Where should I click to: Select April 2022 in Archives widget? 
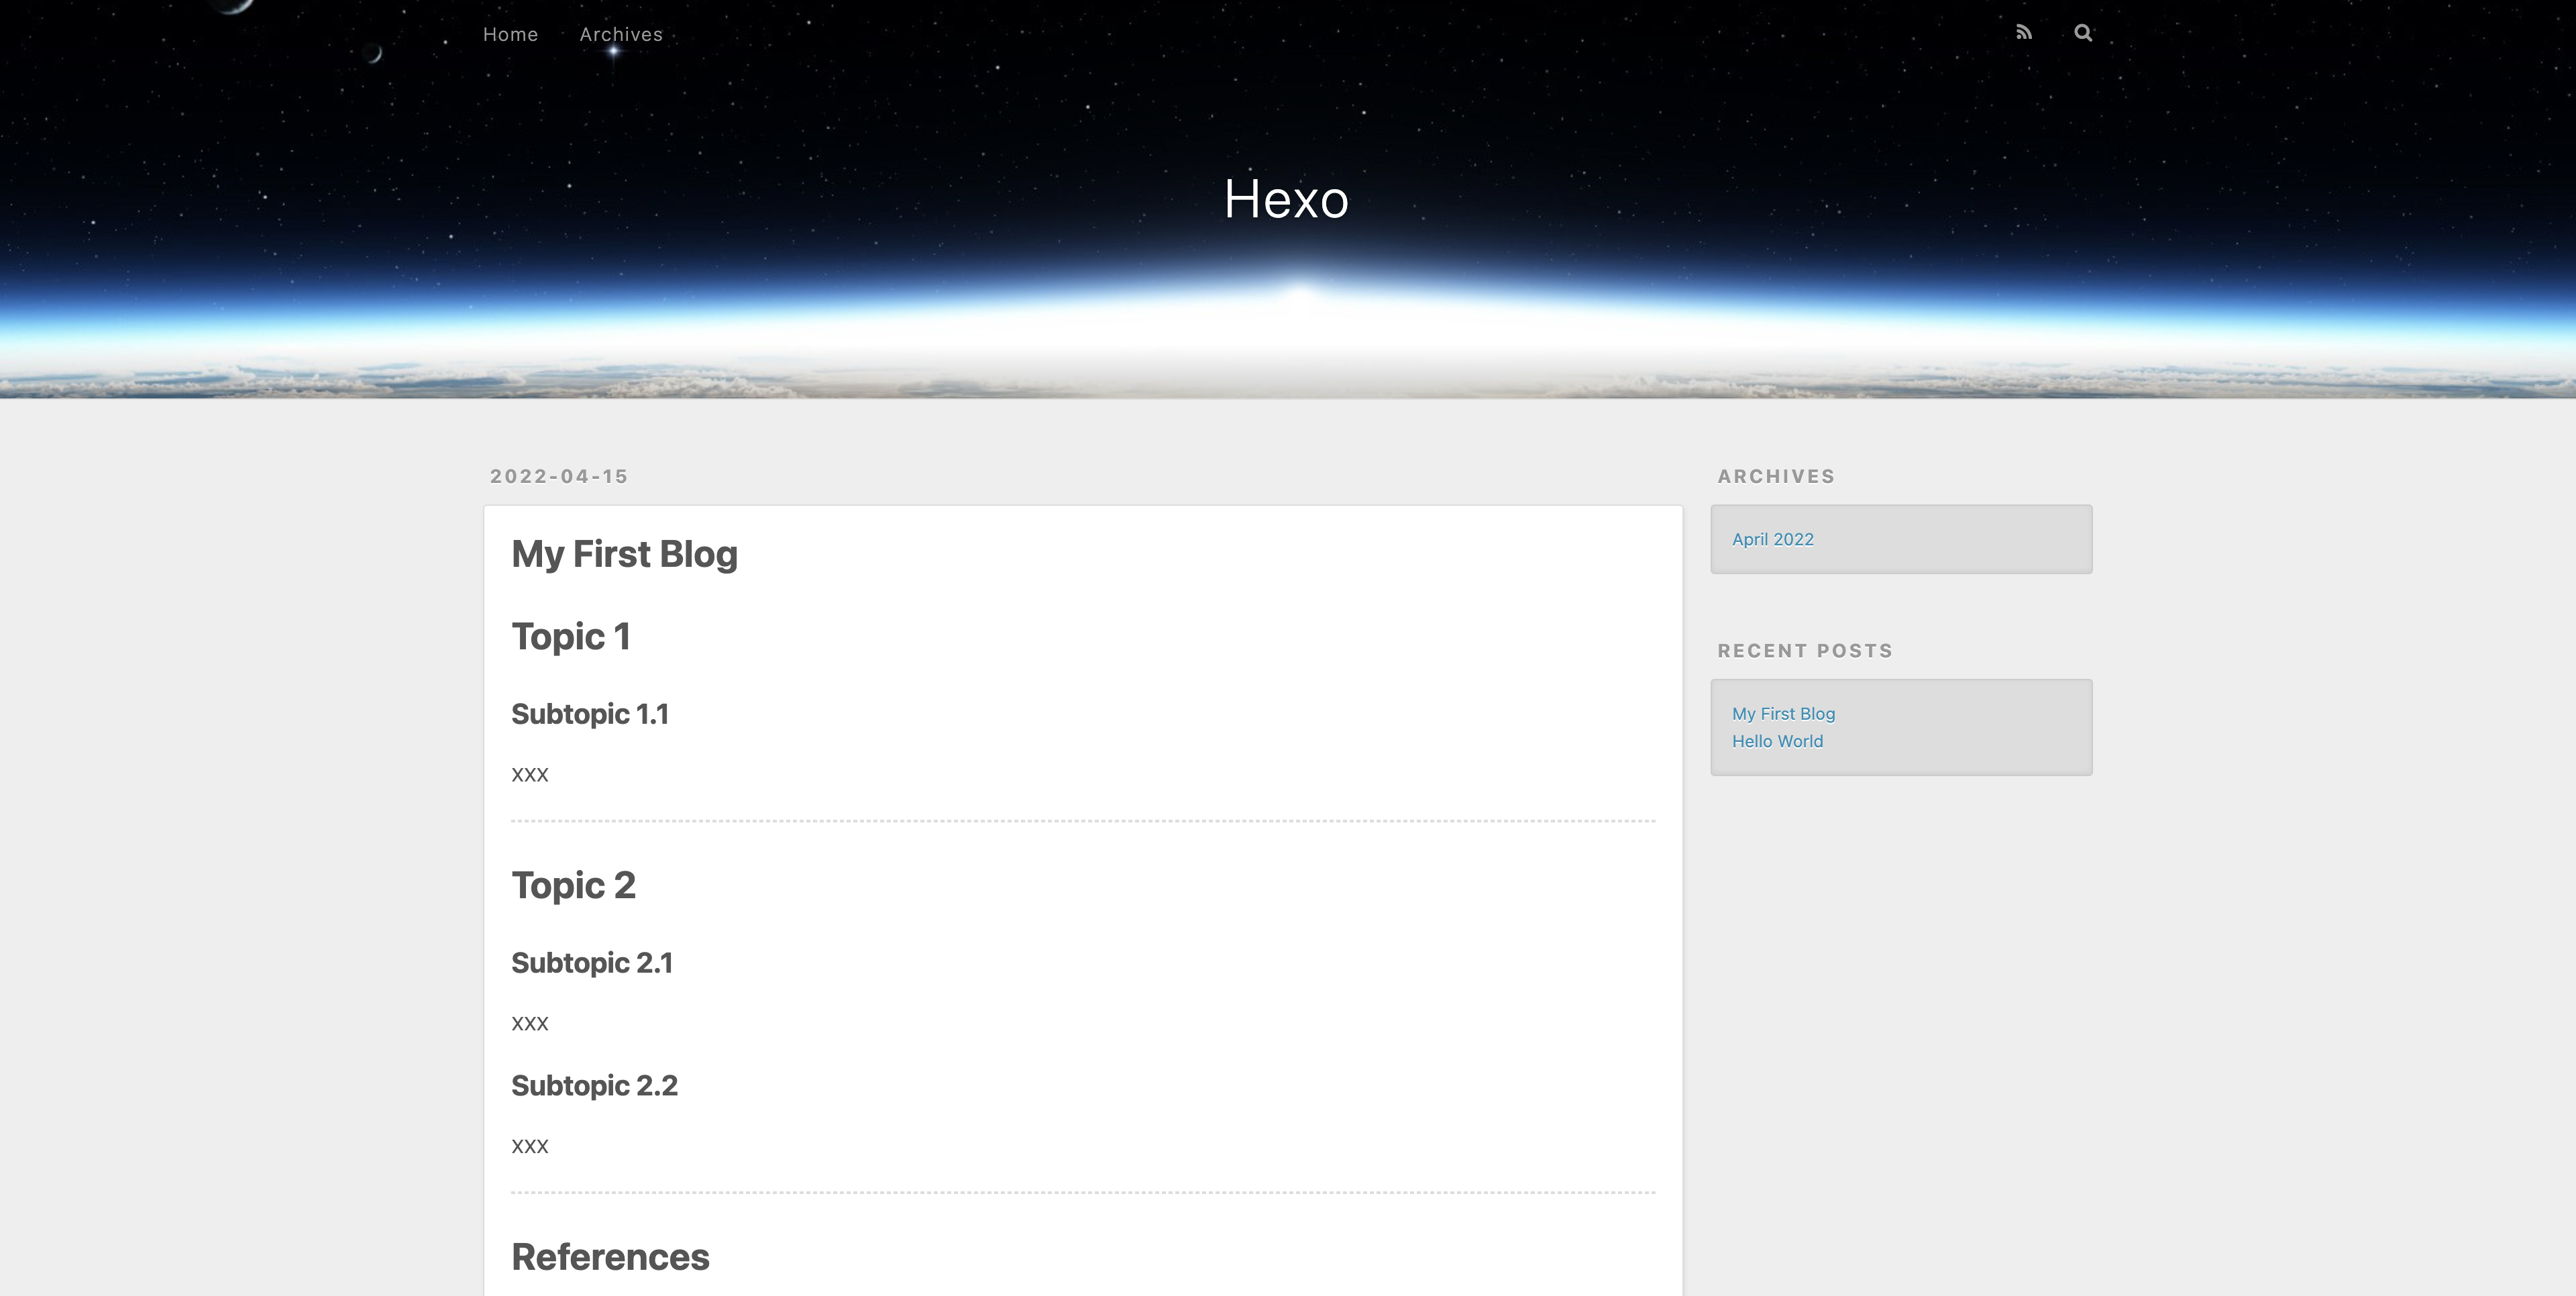[1772, 539]
